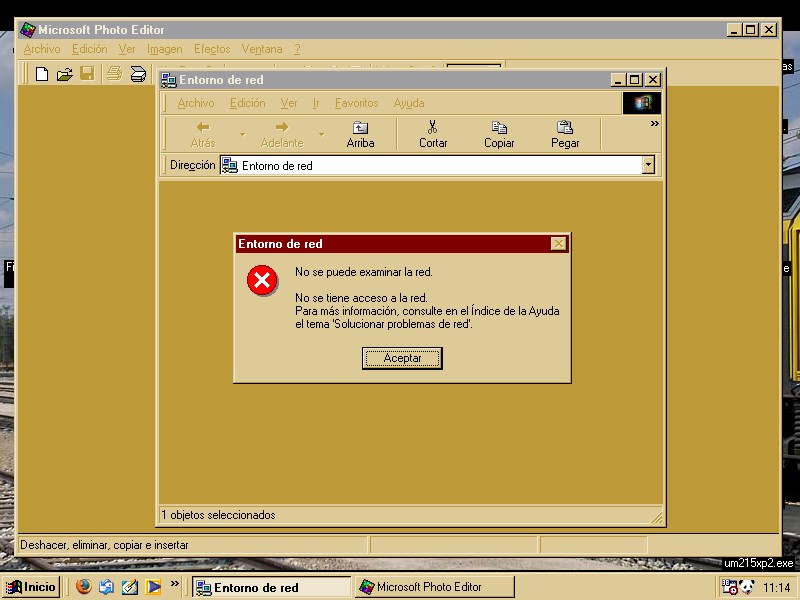Viewport: 800px width, 600px height.
Task: Click the um215xp2.exe desktop label
Action: click(x=759, y=563)
